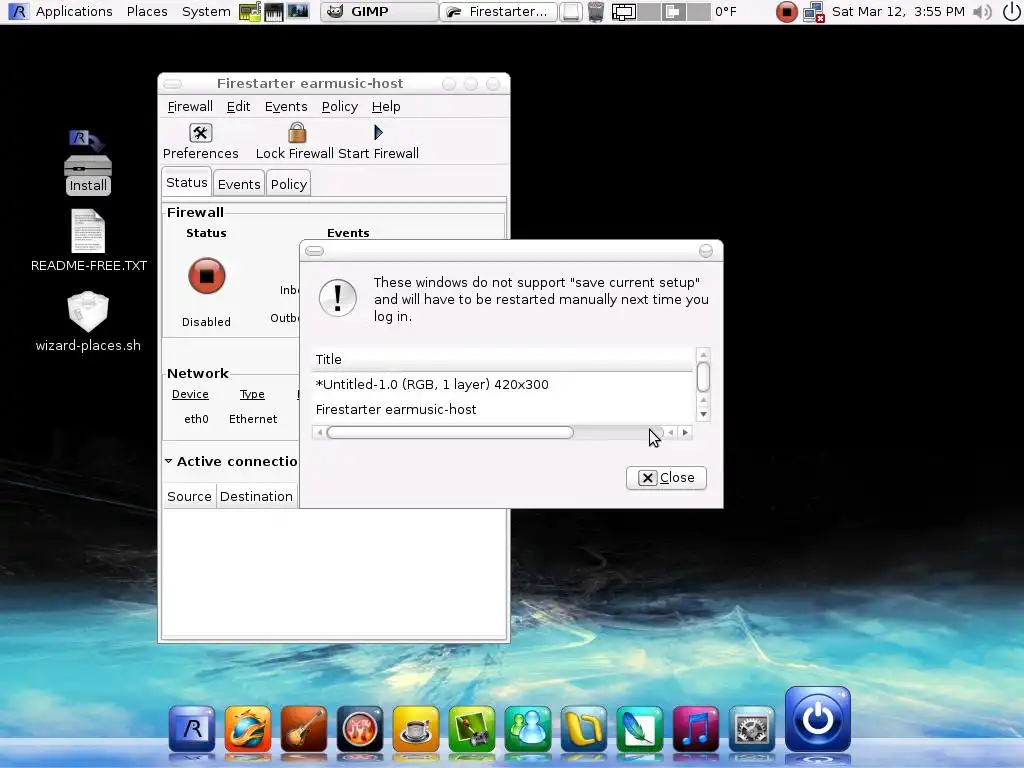Click the large blue power dock icon

pos(818,719)
